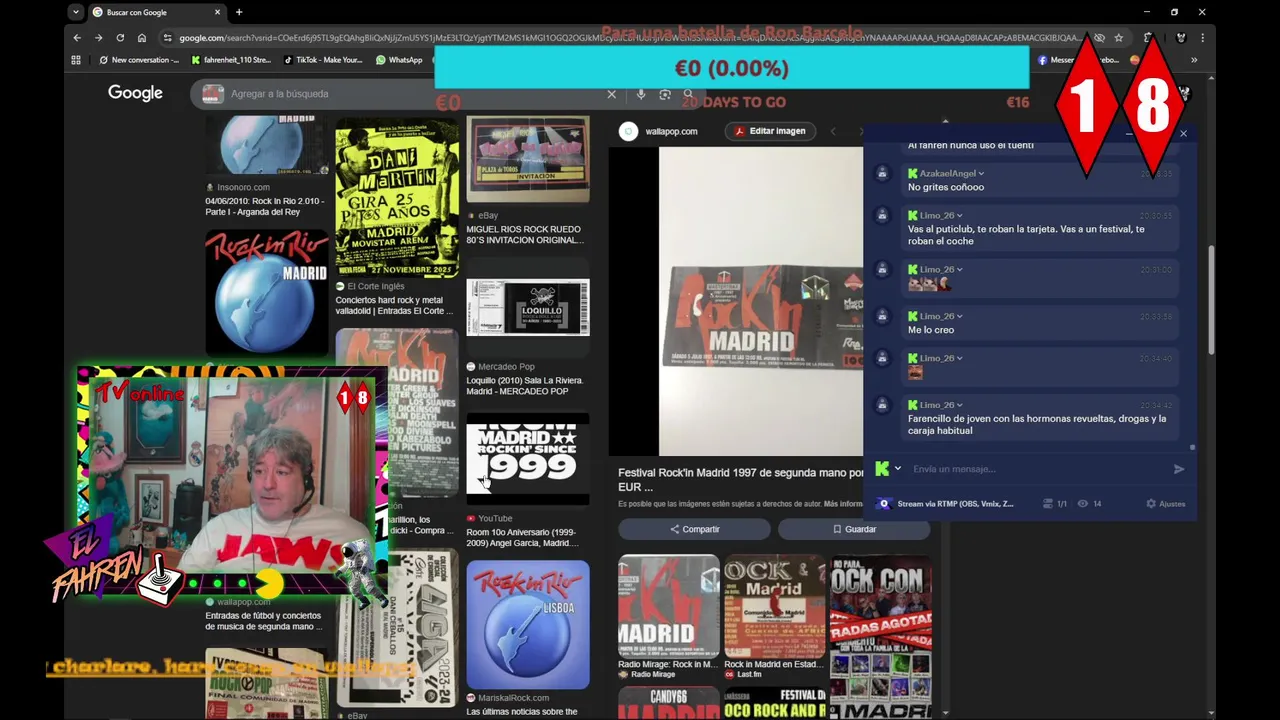Viewport: 1280px width, 720px height.
Task: Send chat message with the arrow icon
Action: tap(1179, 469)
